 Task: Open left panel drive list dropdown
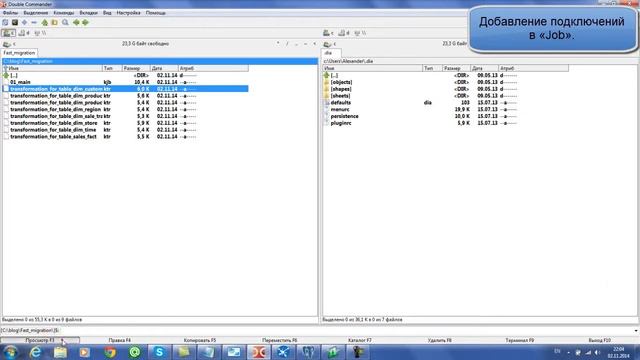[x=9, y=44]
